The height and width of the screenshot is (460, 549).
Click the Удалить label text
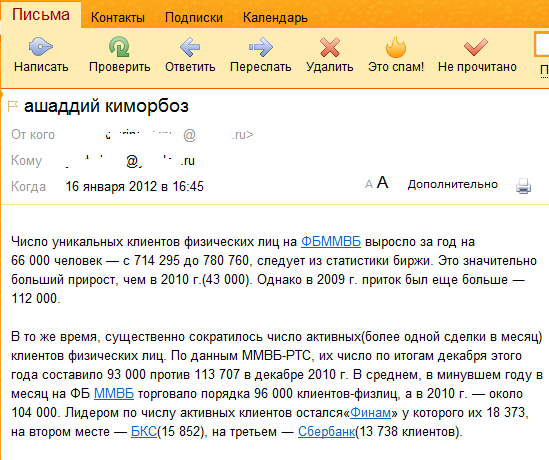click(x=330, y=67)
